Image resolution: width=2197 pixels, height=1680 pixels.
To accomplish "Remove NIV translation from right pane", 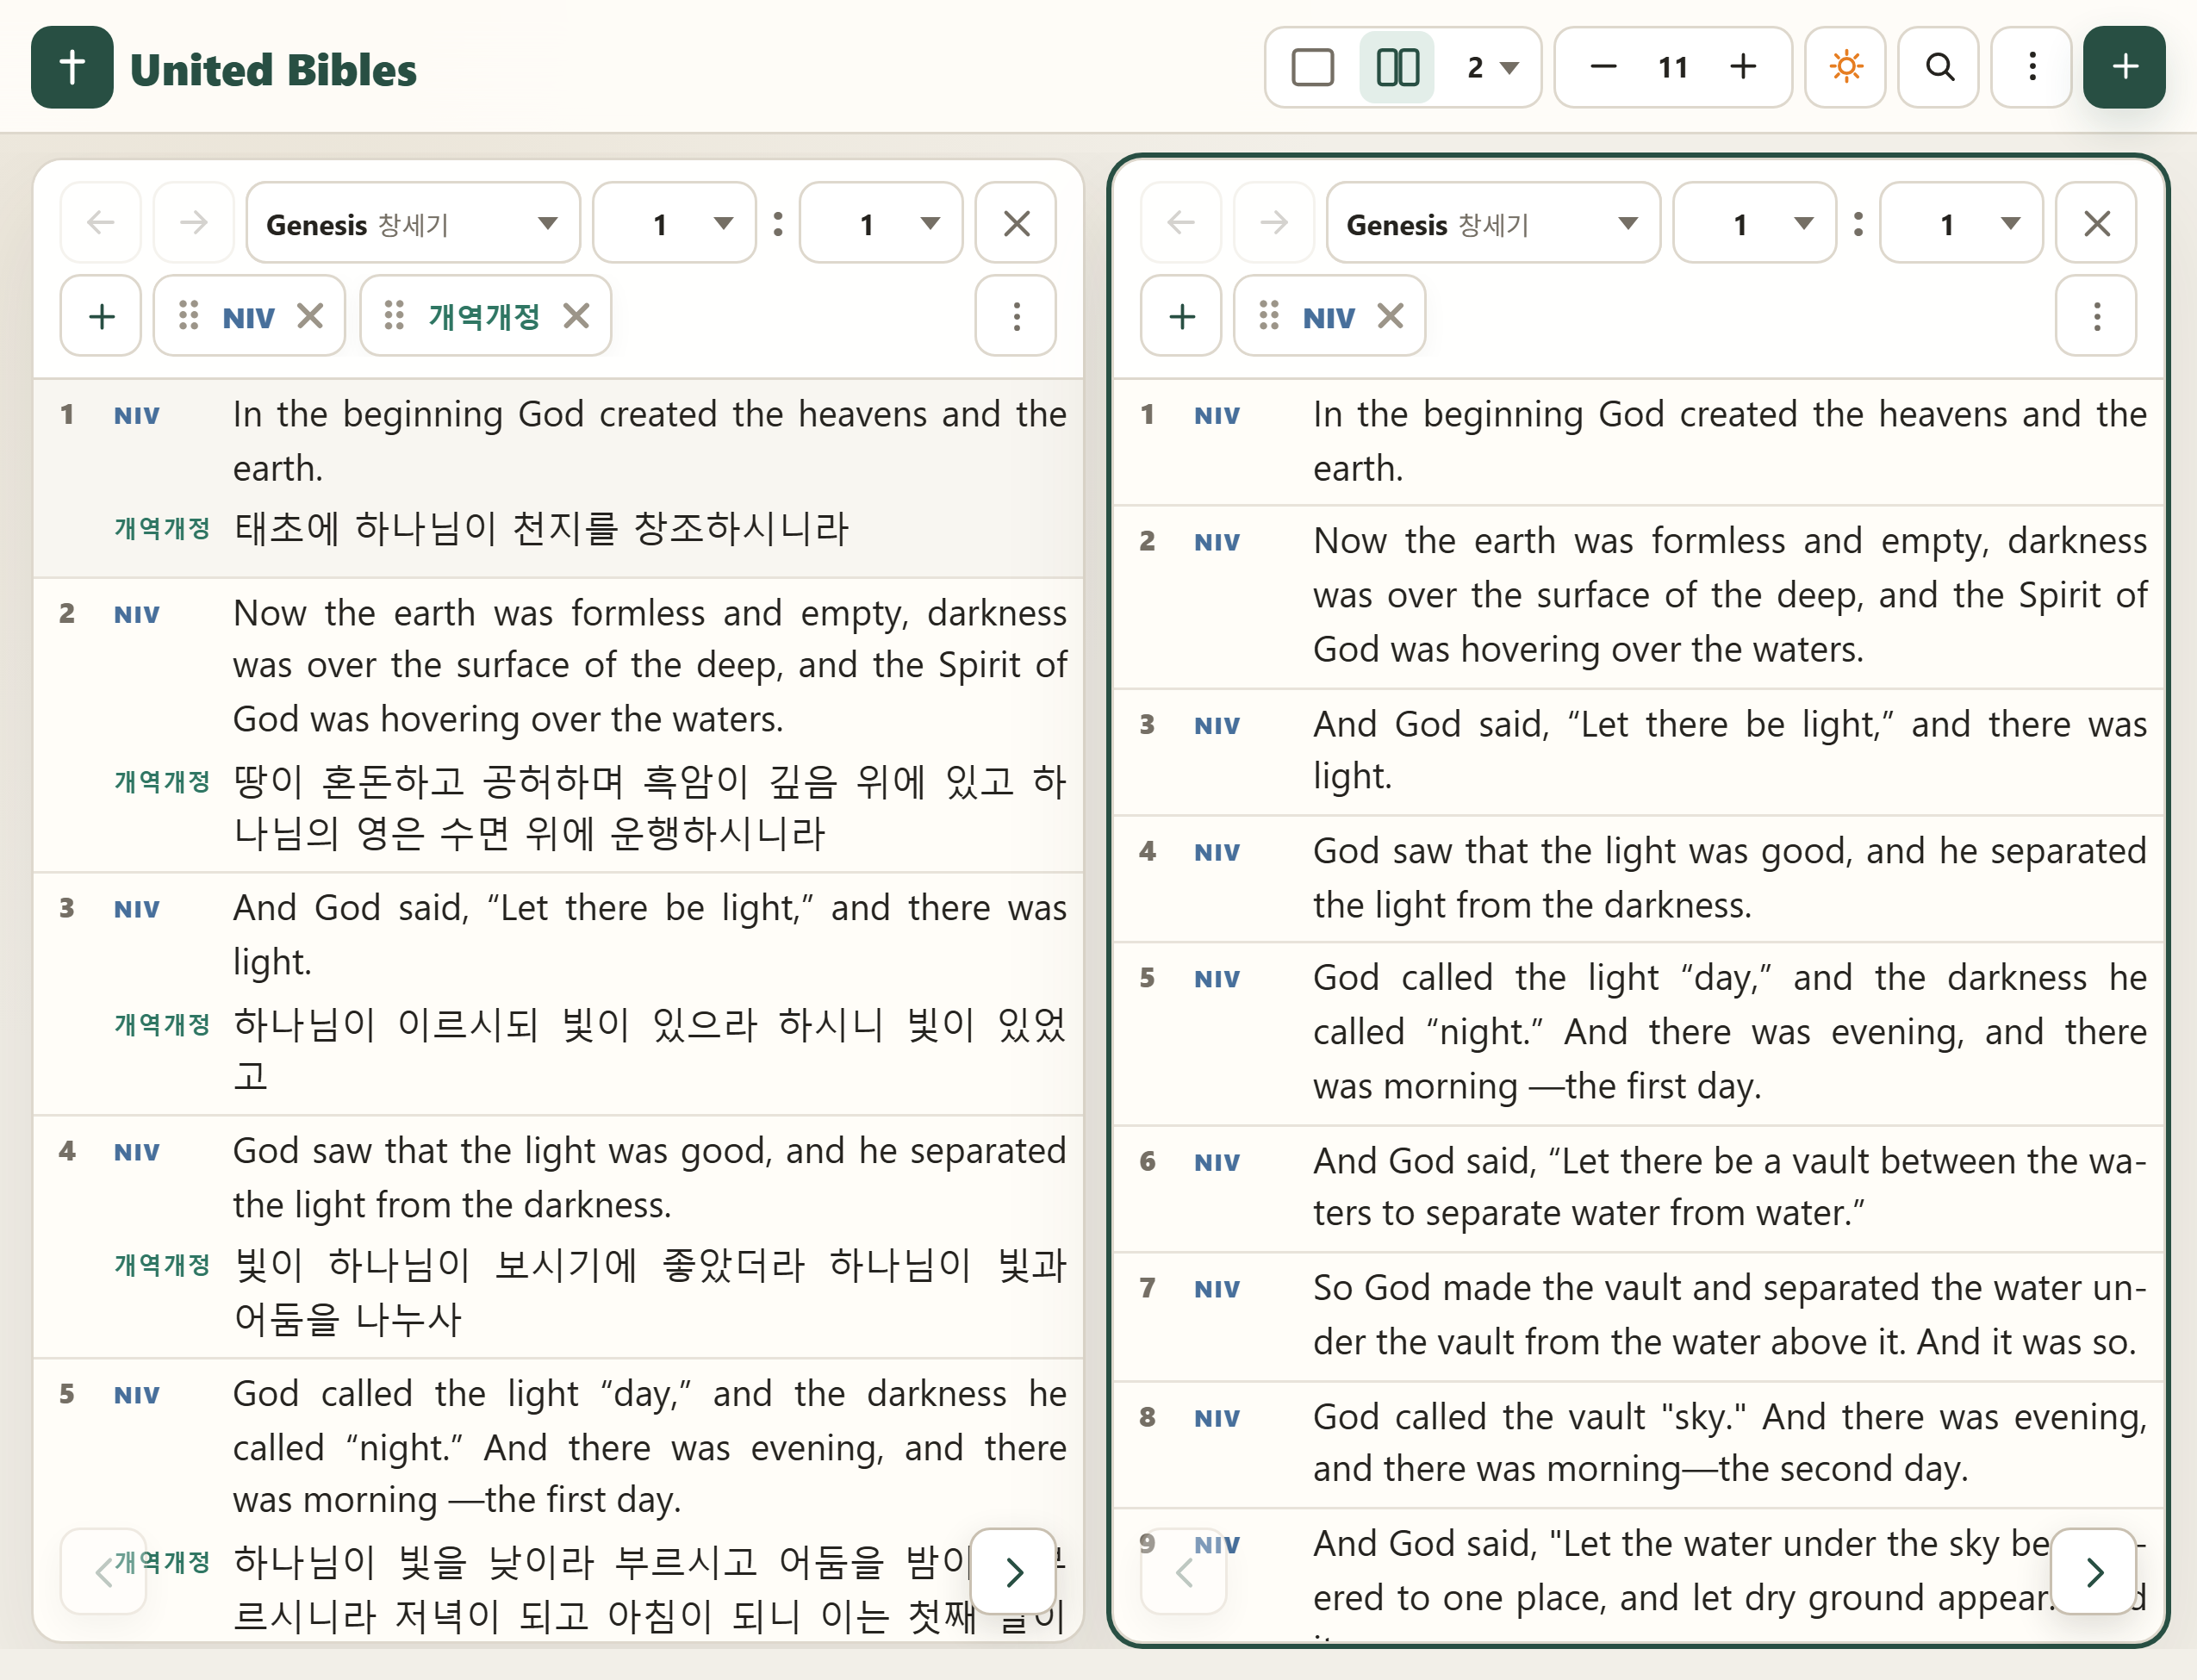I will click(x=1390, y=316).
